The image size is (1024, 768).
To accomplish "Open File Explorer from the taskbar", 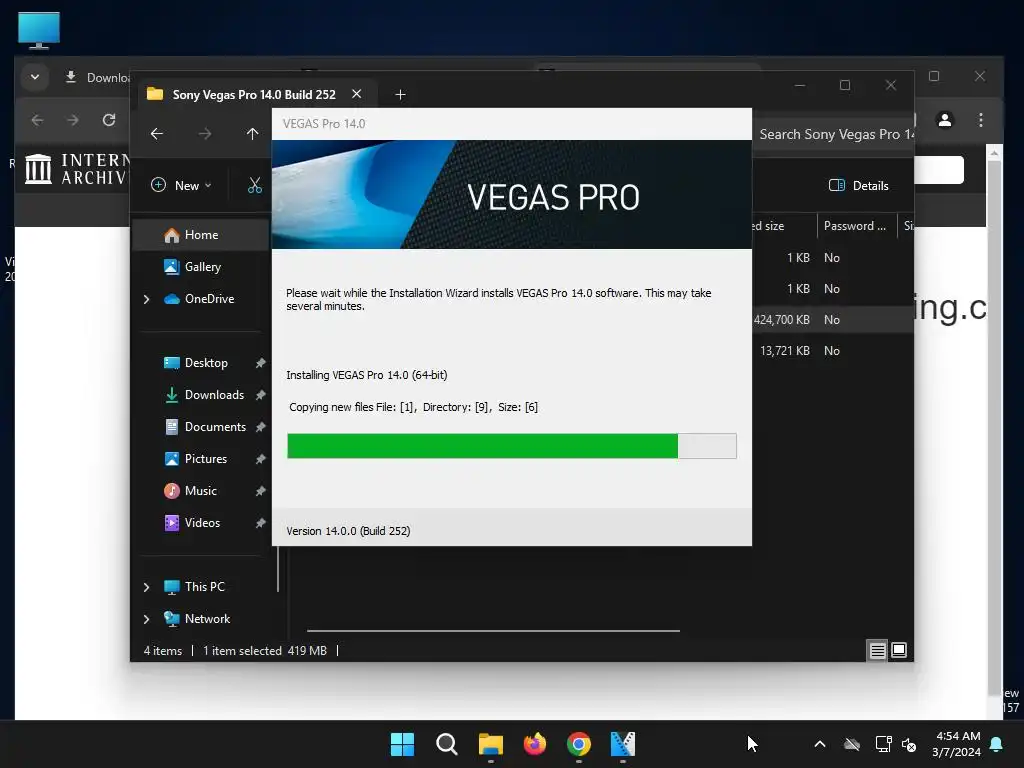I will pos(490,744).
